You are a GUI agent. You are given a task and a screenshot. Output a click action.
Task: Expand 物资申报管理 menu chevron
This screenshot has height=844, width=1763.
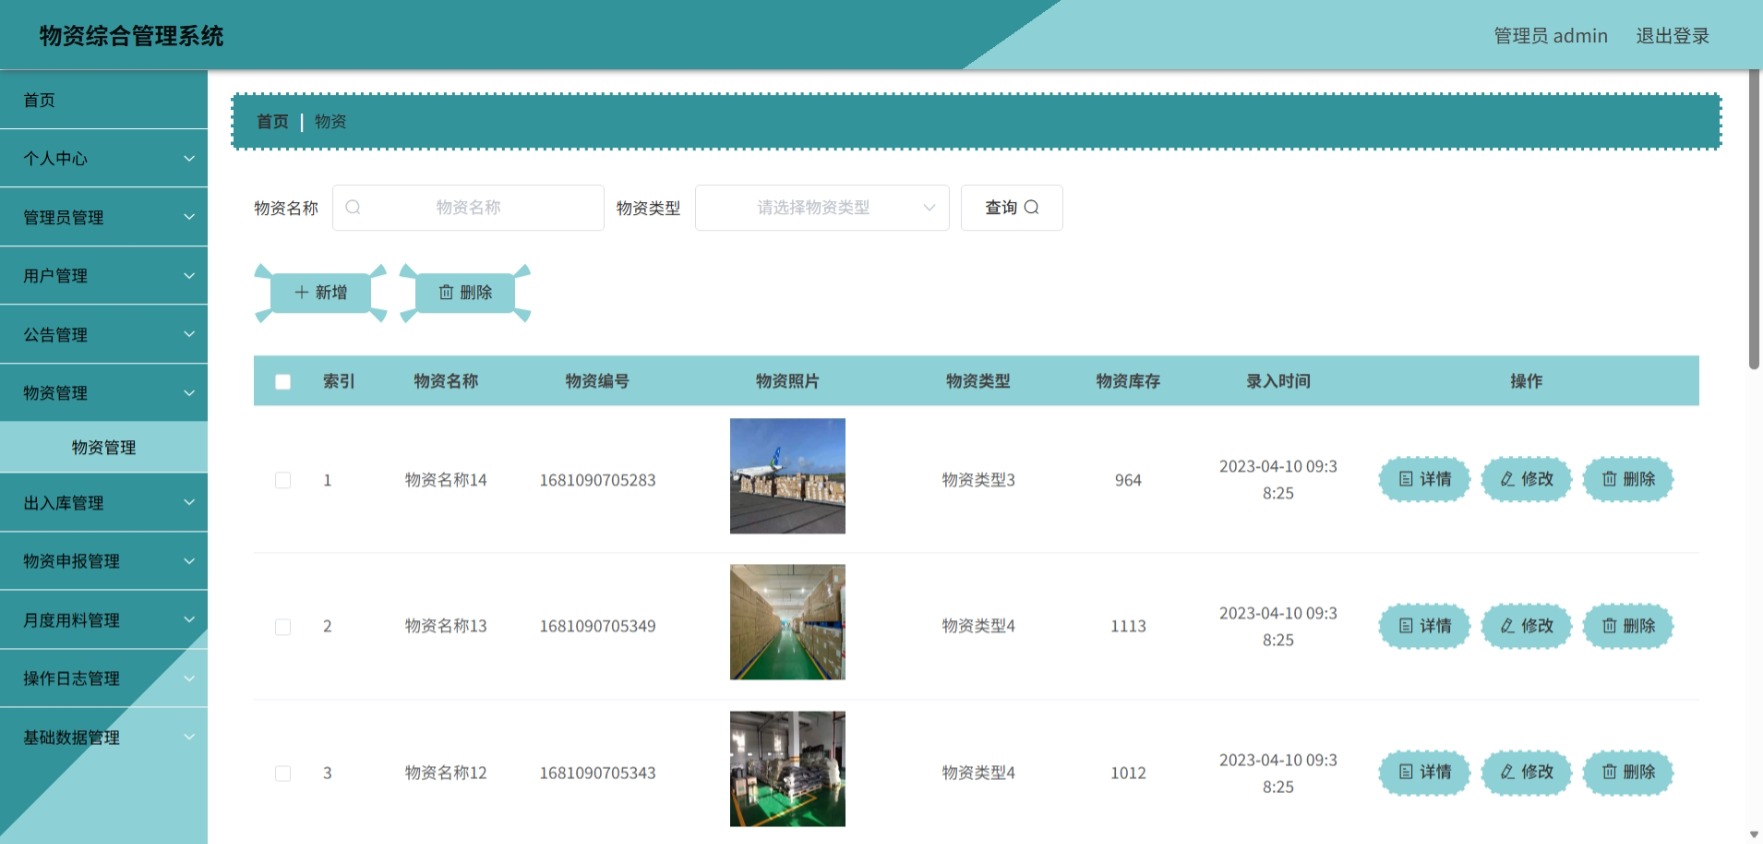click(189, 561)
